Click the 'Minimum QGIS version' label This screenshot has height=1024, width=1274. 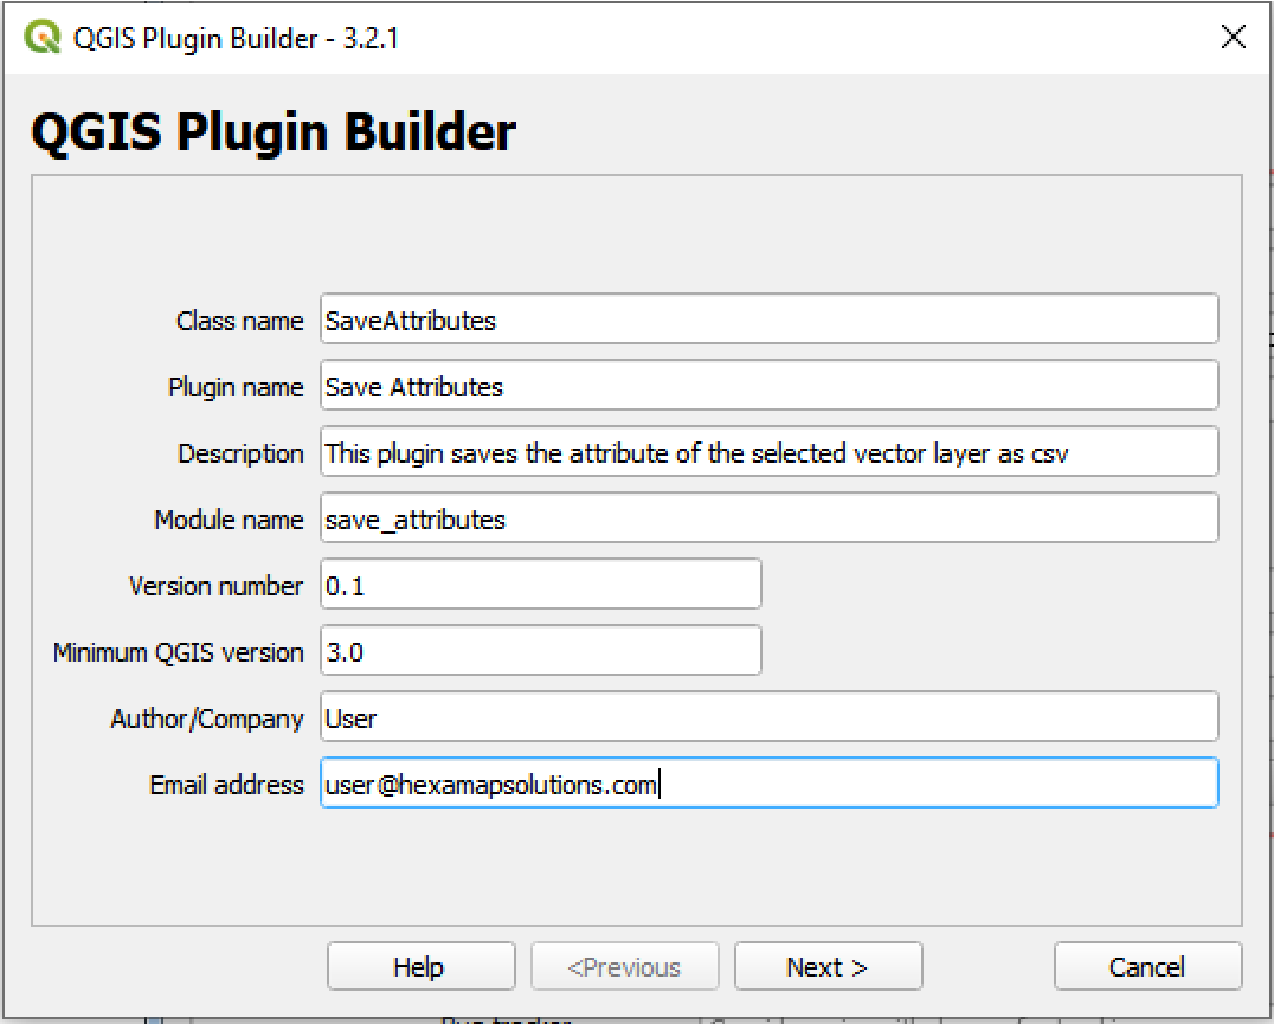pos(178,653)
